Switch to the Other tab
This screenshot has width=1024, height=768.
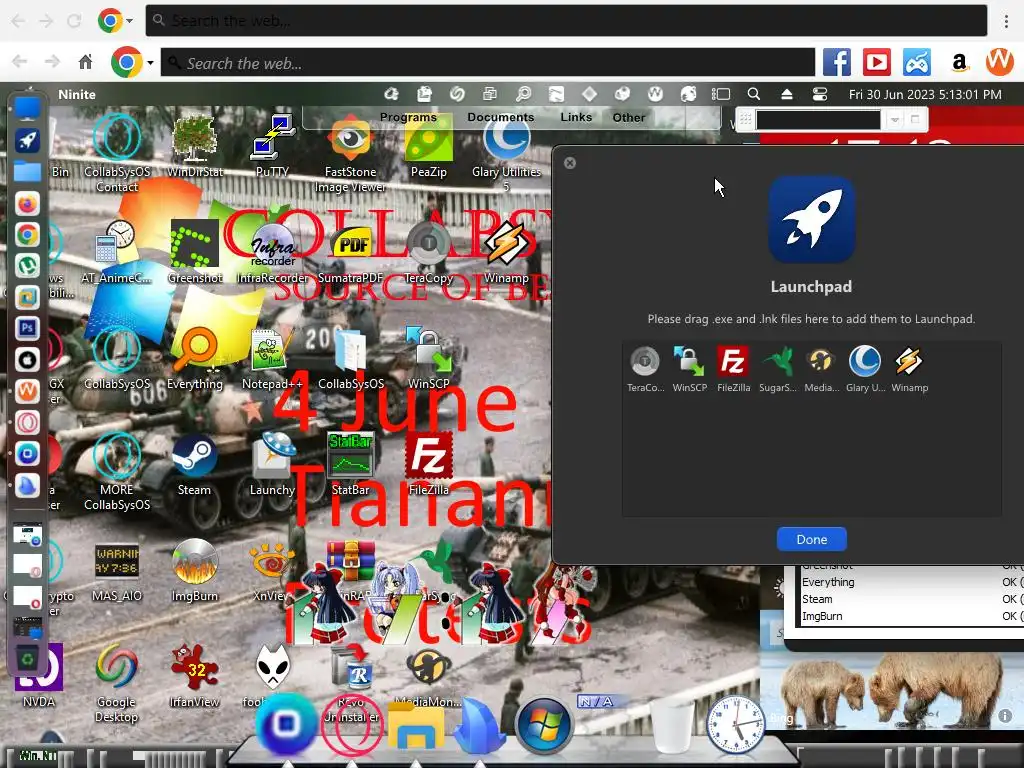628,117
